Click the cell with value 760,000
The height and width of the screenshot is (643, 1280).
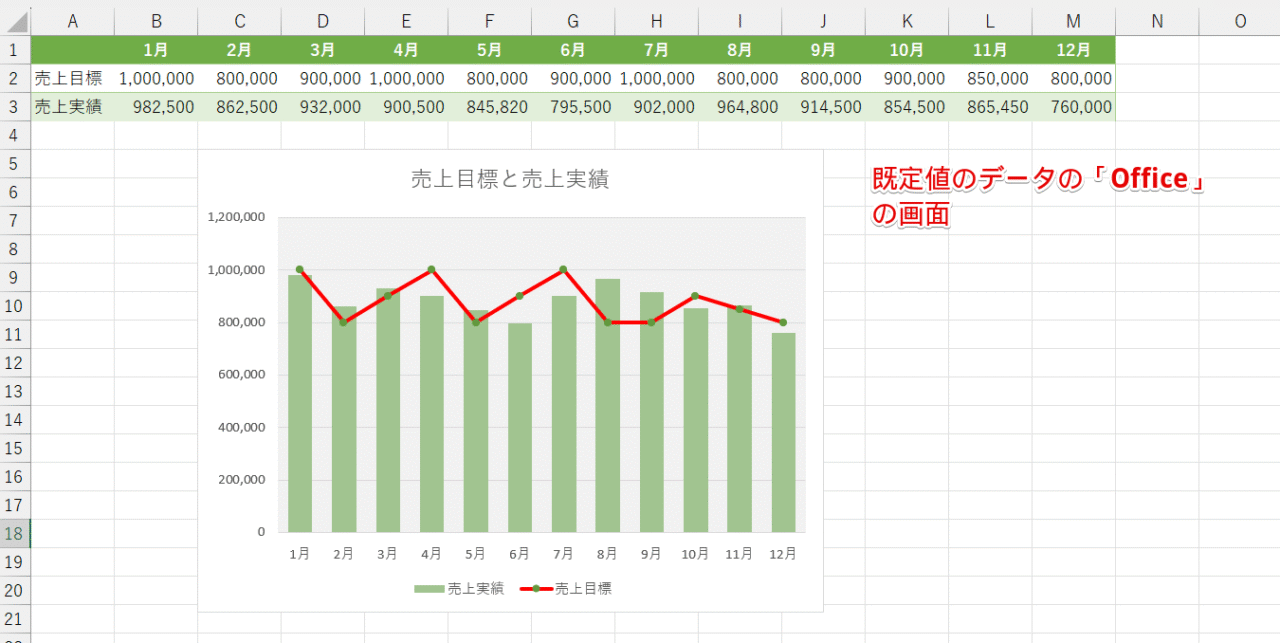tap(1073, 107)
